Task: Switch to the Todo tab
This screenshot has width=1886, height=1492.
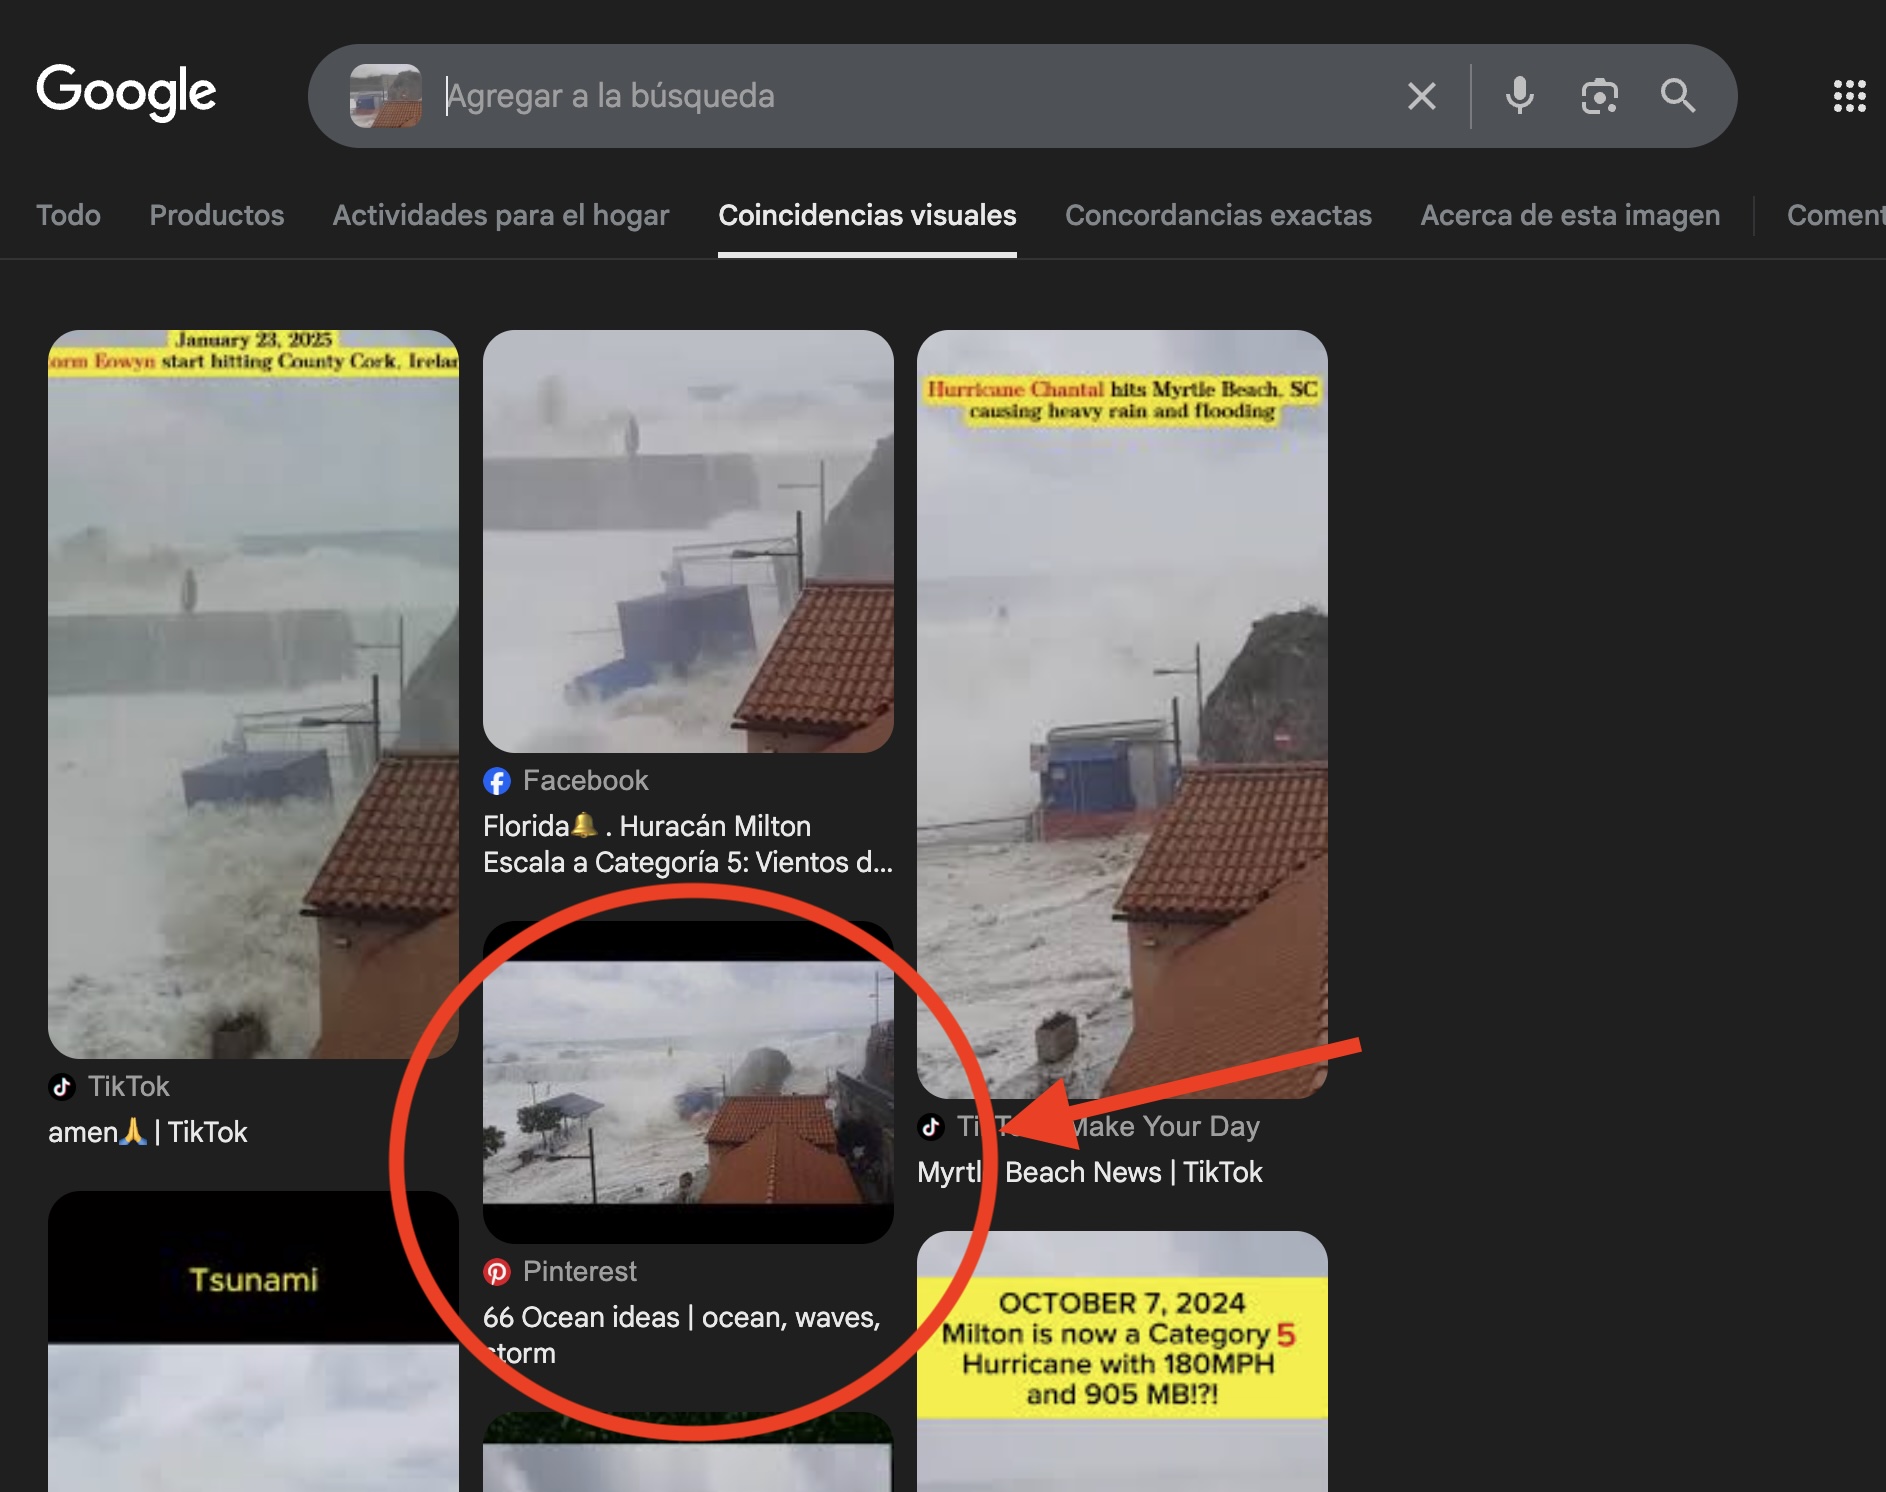Action: pos(68,215)
